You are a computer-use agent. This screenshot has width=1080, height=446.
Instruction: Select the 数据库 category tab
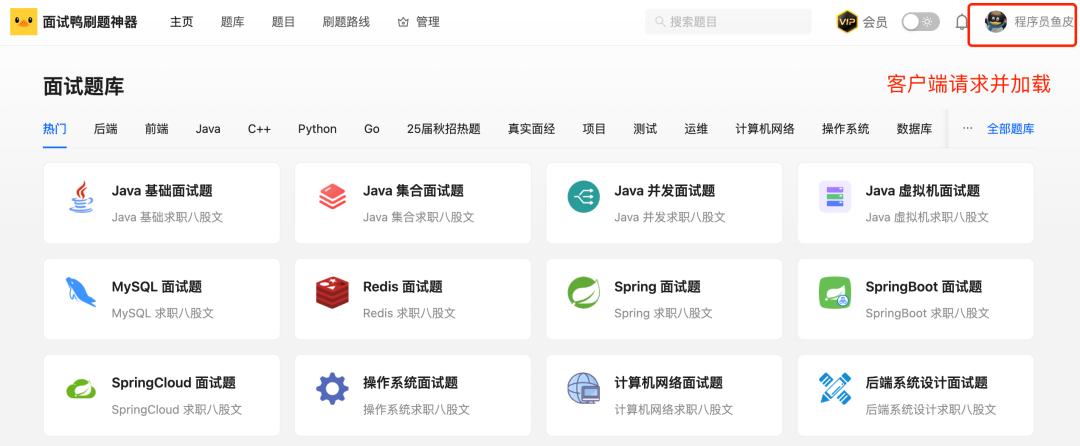coord(915,129)
